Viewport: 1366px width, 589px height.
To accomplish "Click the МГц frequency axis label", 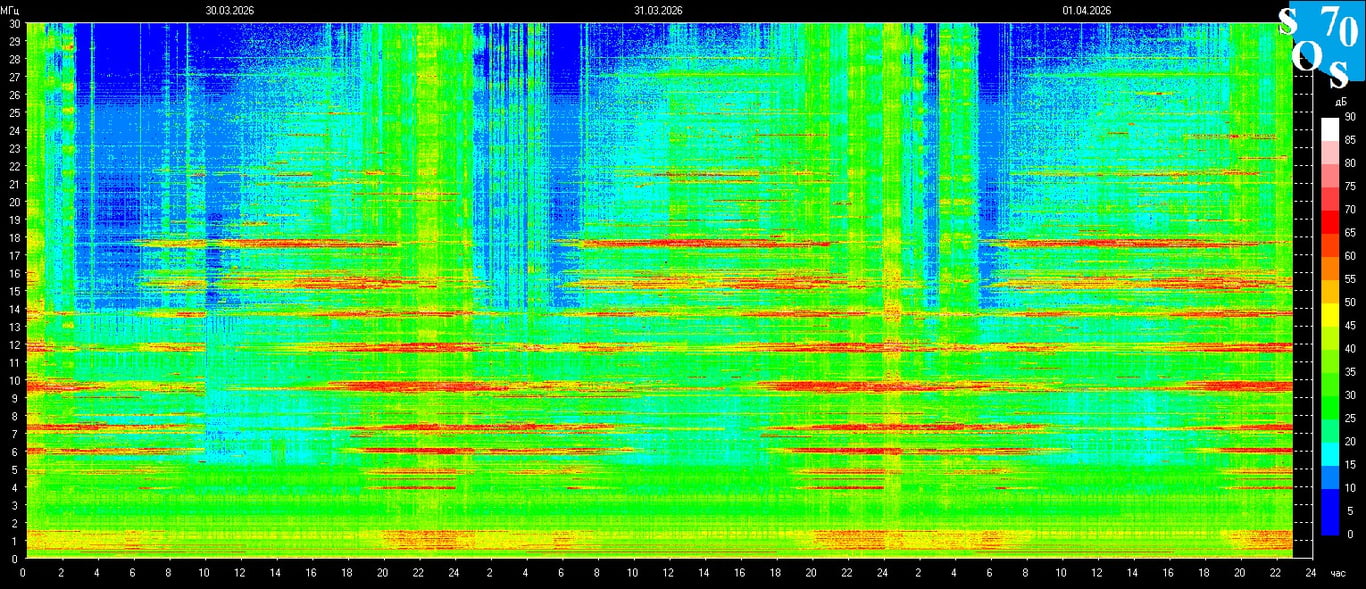I will (x=10, y=10).
